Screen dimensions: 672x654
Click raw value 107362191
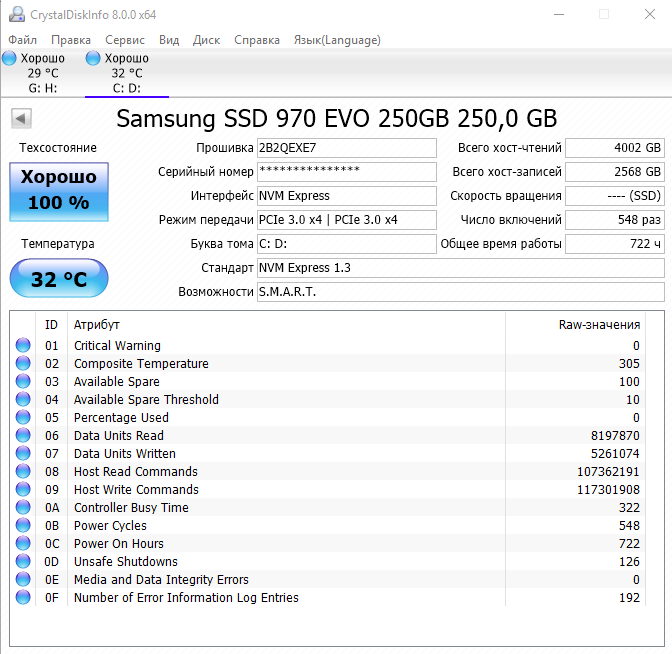click(x=608, y=471)
